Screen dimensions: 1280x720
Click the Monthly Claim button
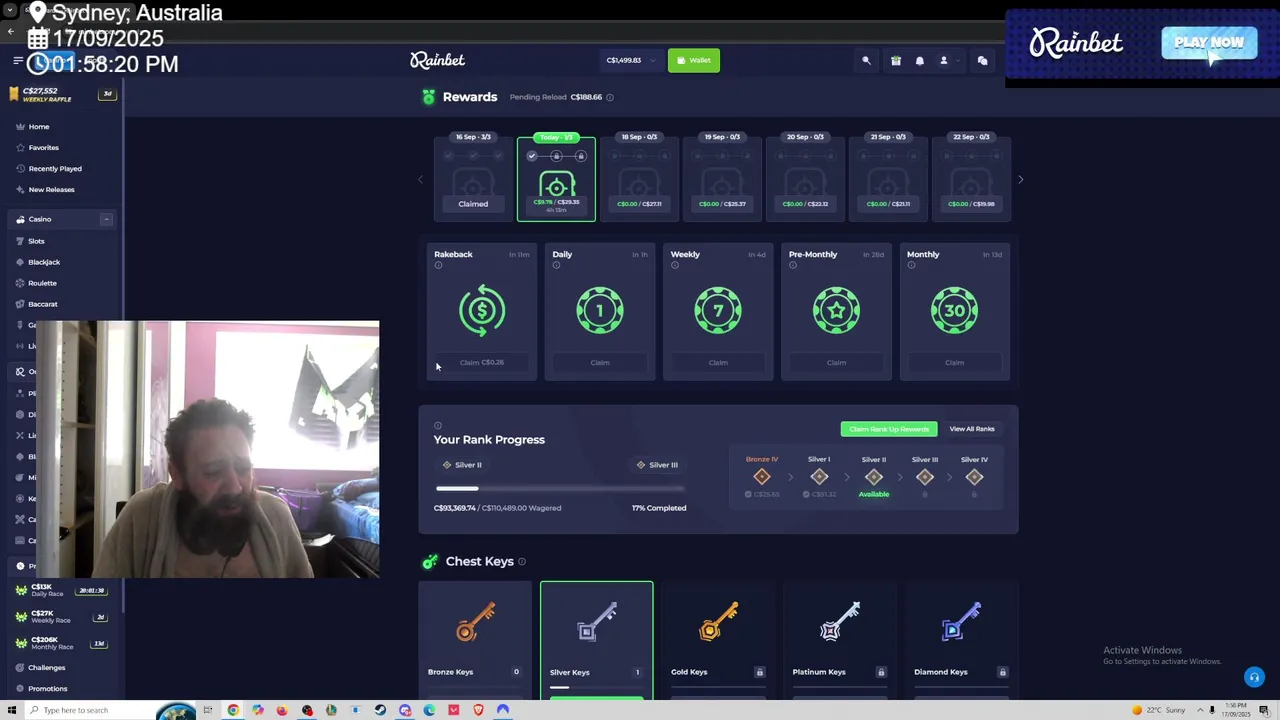click(x=954, y=363)
